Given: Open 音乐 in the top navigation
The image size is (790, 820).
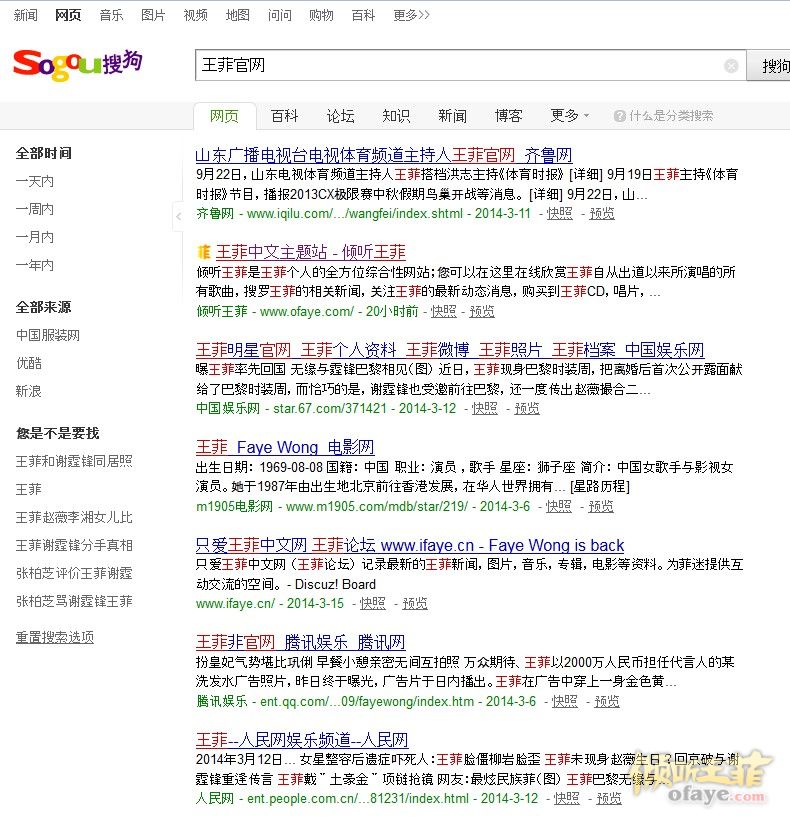Looking at the screenshot, I should click(x=111, y=15).
